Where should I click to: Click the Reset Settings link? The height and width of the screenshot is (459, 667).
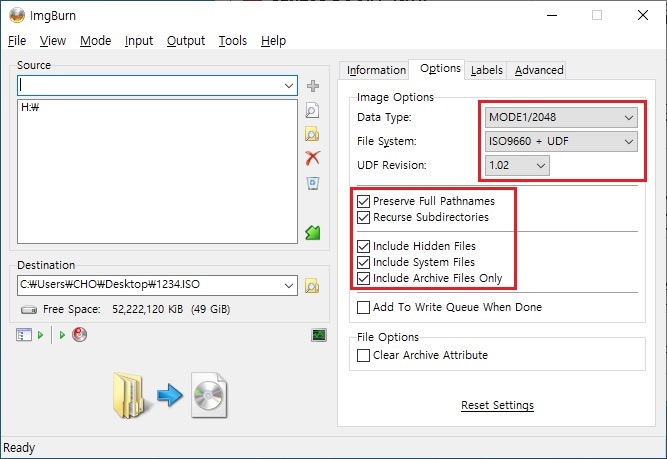497,405
